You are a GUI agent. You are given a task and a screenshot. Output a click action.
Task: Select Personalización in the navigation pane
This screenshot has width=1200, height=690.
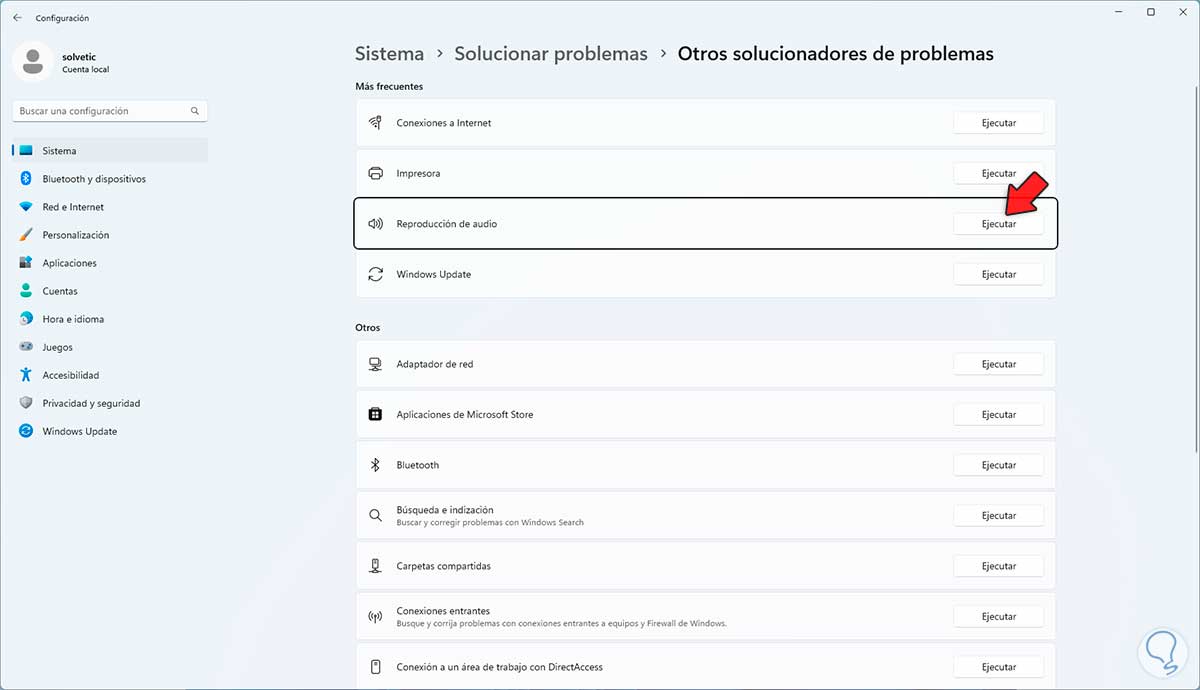(x=78, y=234)
